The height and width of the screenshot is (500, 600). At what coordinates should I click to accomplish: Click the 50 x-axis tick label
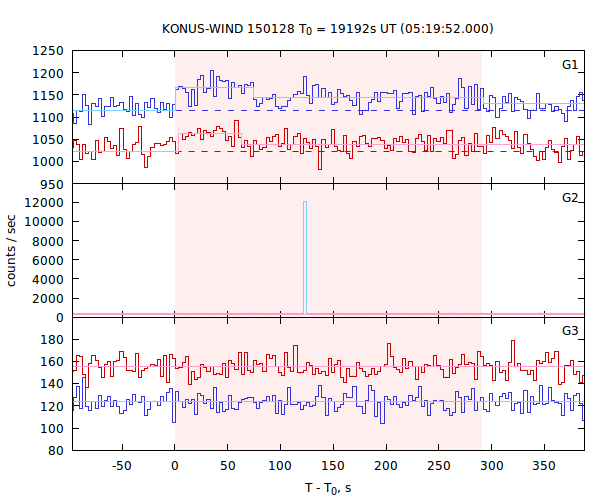(228, 466)
